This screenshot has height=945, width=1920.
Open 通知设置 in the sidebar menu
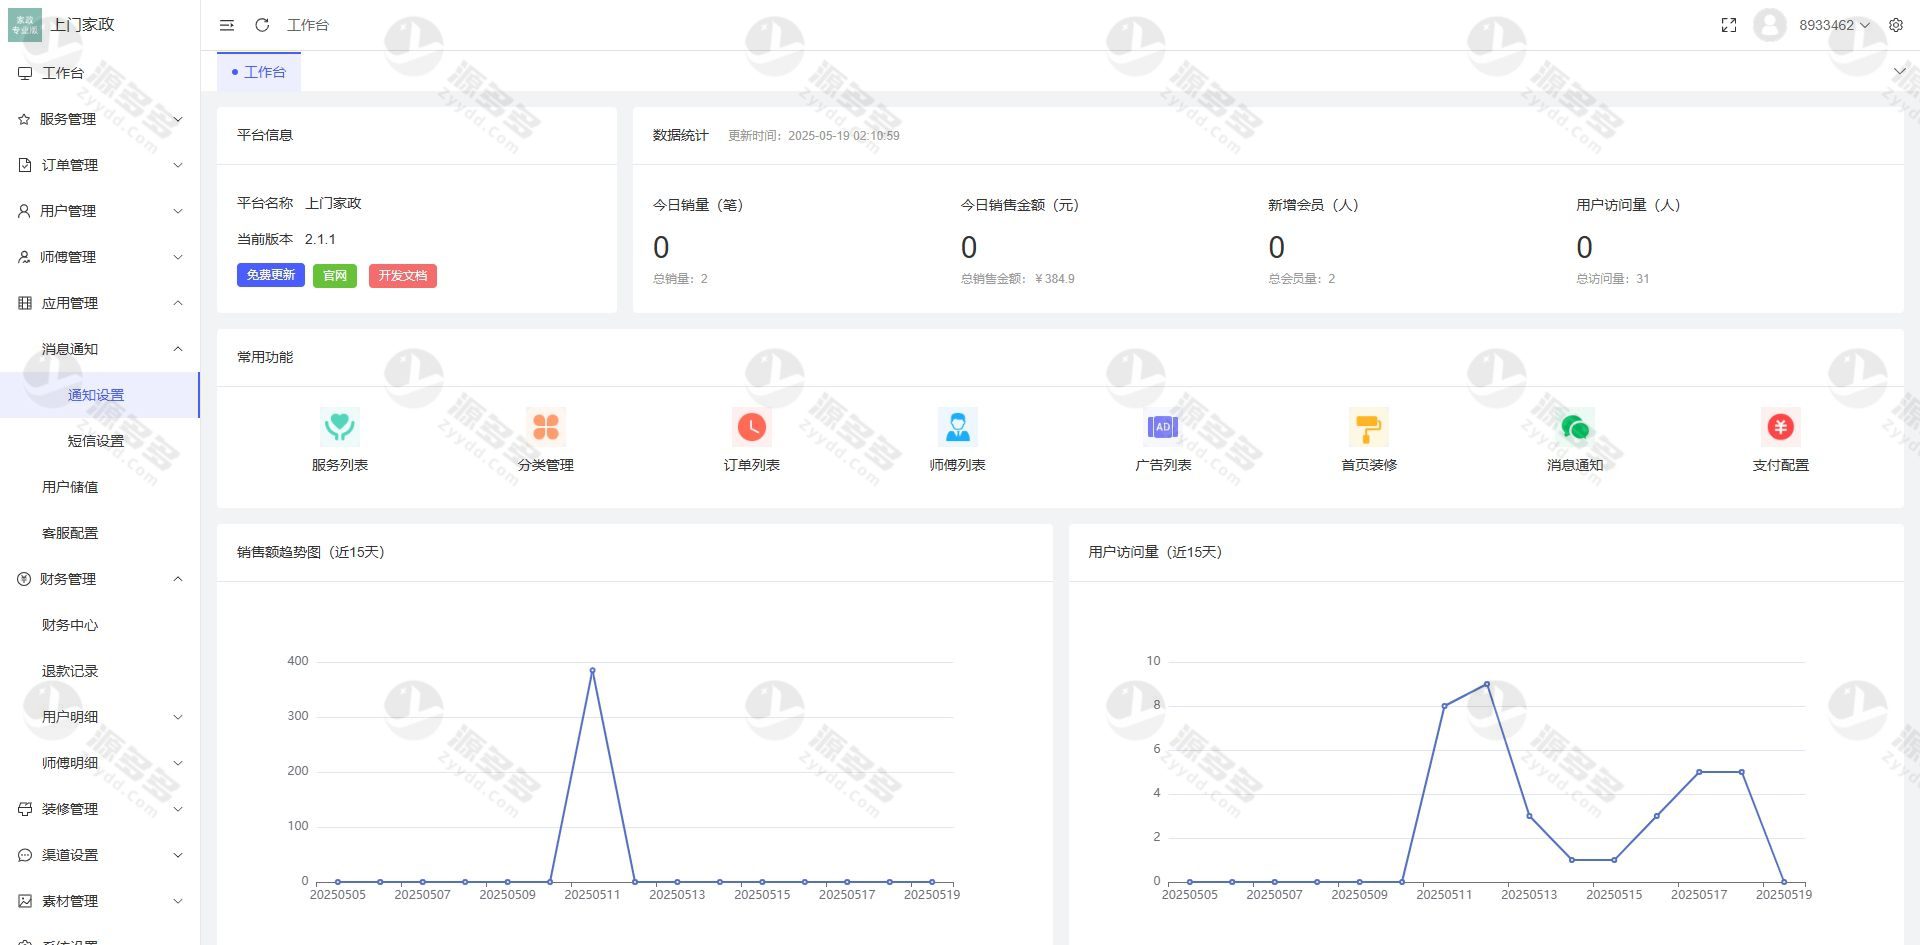95,394
